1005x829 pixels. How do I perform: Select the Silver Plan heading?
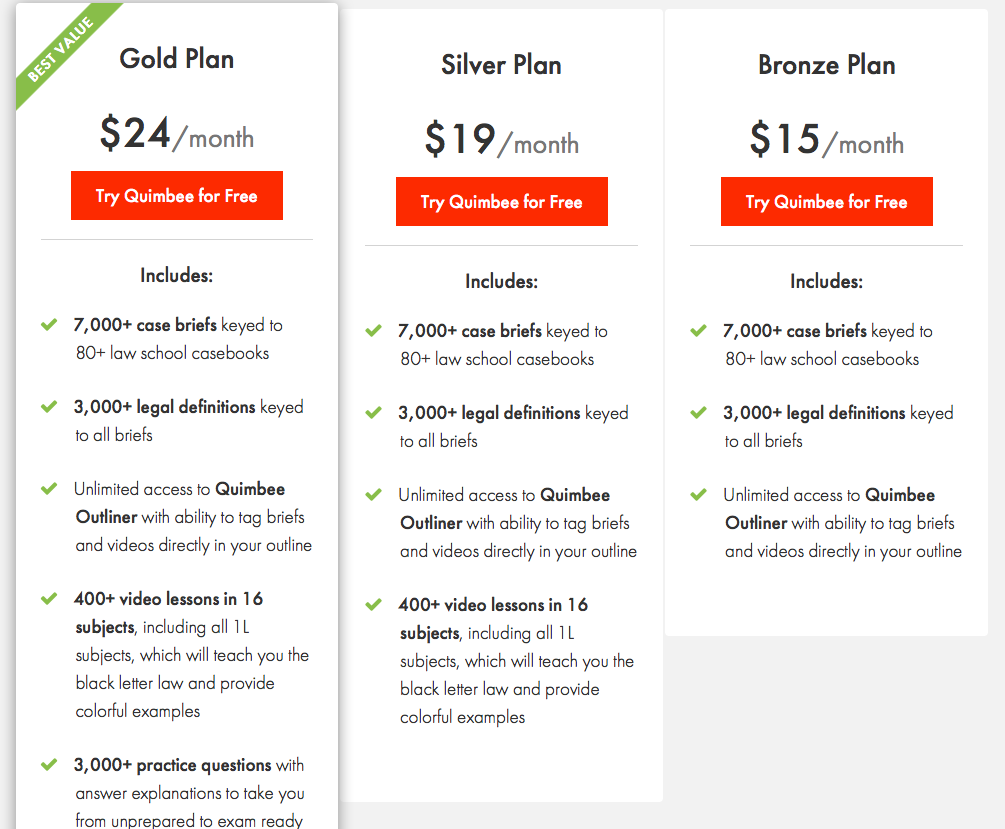[x=501, y=64]
